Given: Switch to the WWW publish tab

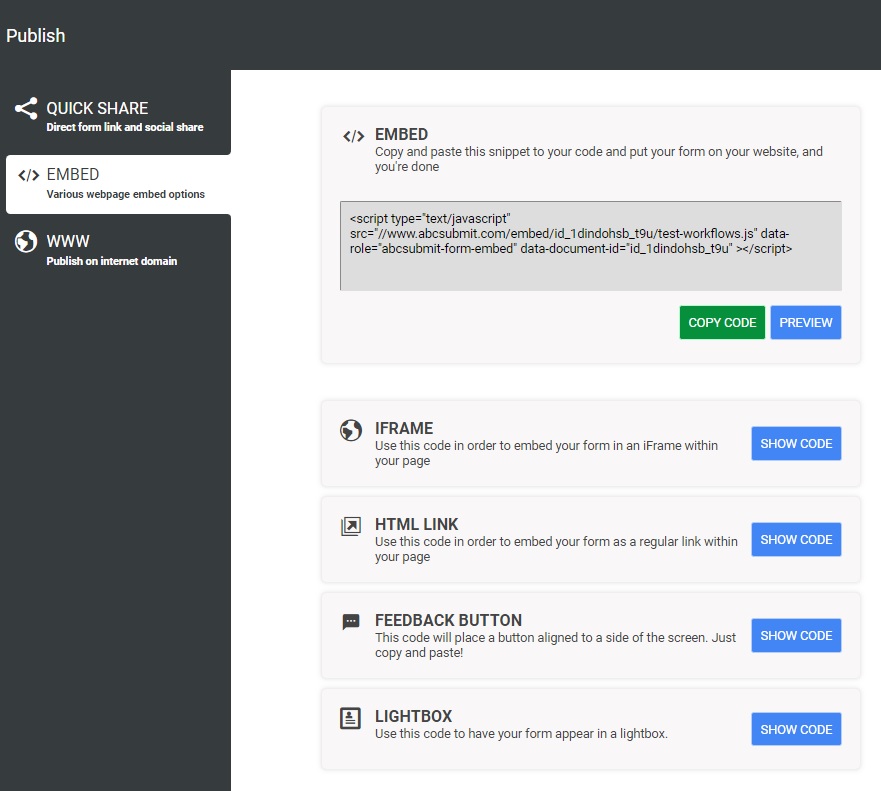Looking at the screenshot, I should (69, 240).
